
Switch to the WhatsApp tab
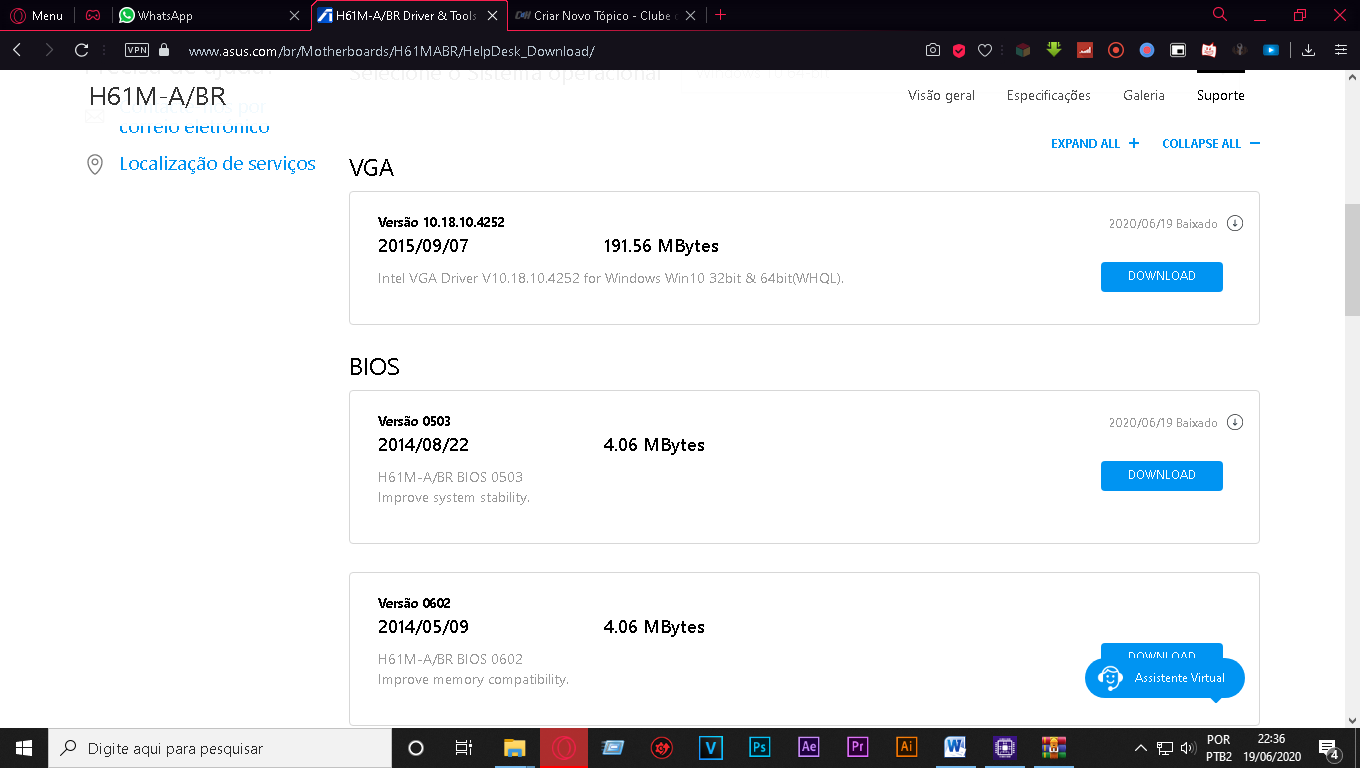tap(208, 15)
